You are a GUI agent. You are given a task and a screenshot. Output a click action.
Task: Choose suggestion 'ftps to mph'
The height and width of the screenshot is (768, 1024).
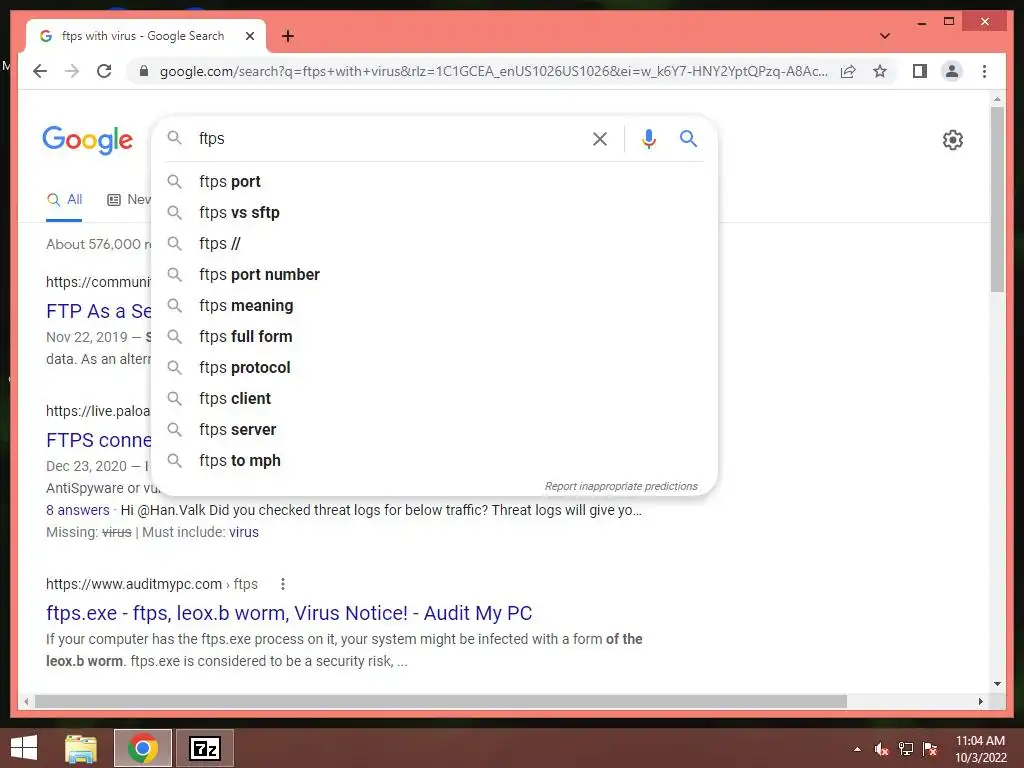pos(434,460)
